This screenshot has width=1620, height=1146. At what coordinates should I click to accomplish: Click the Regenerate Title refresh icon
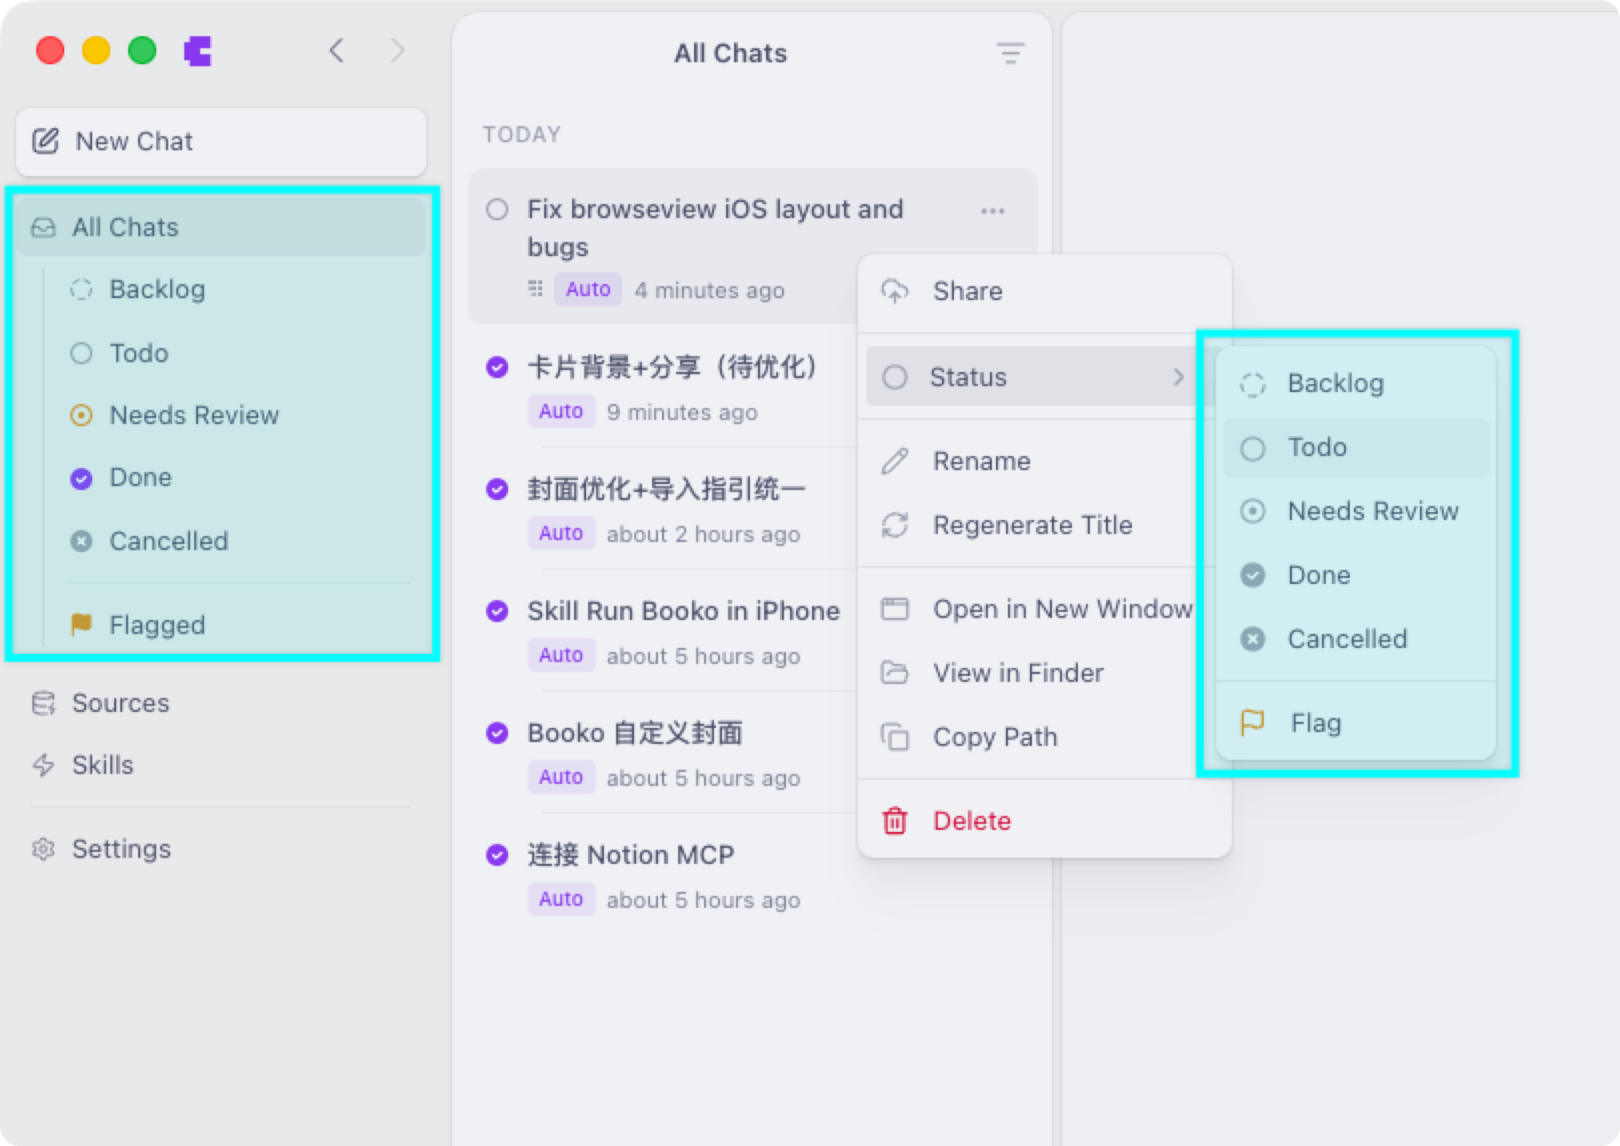click(895, 525)
